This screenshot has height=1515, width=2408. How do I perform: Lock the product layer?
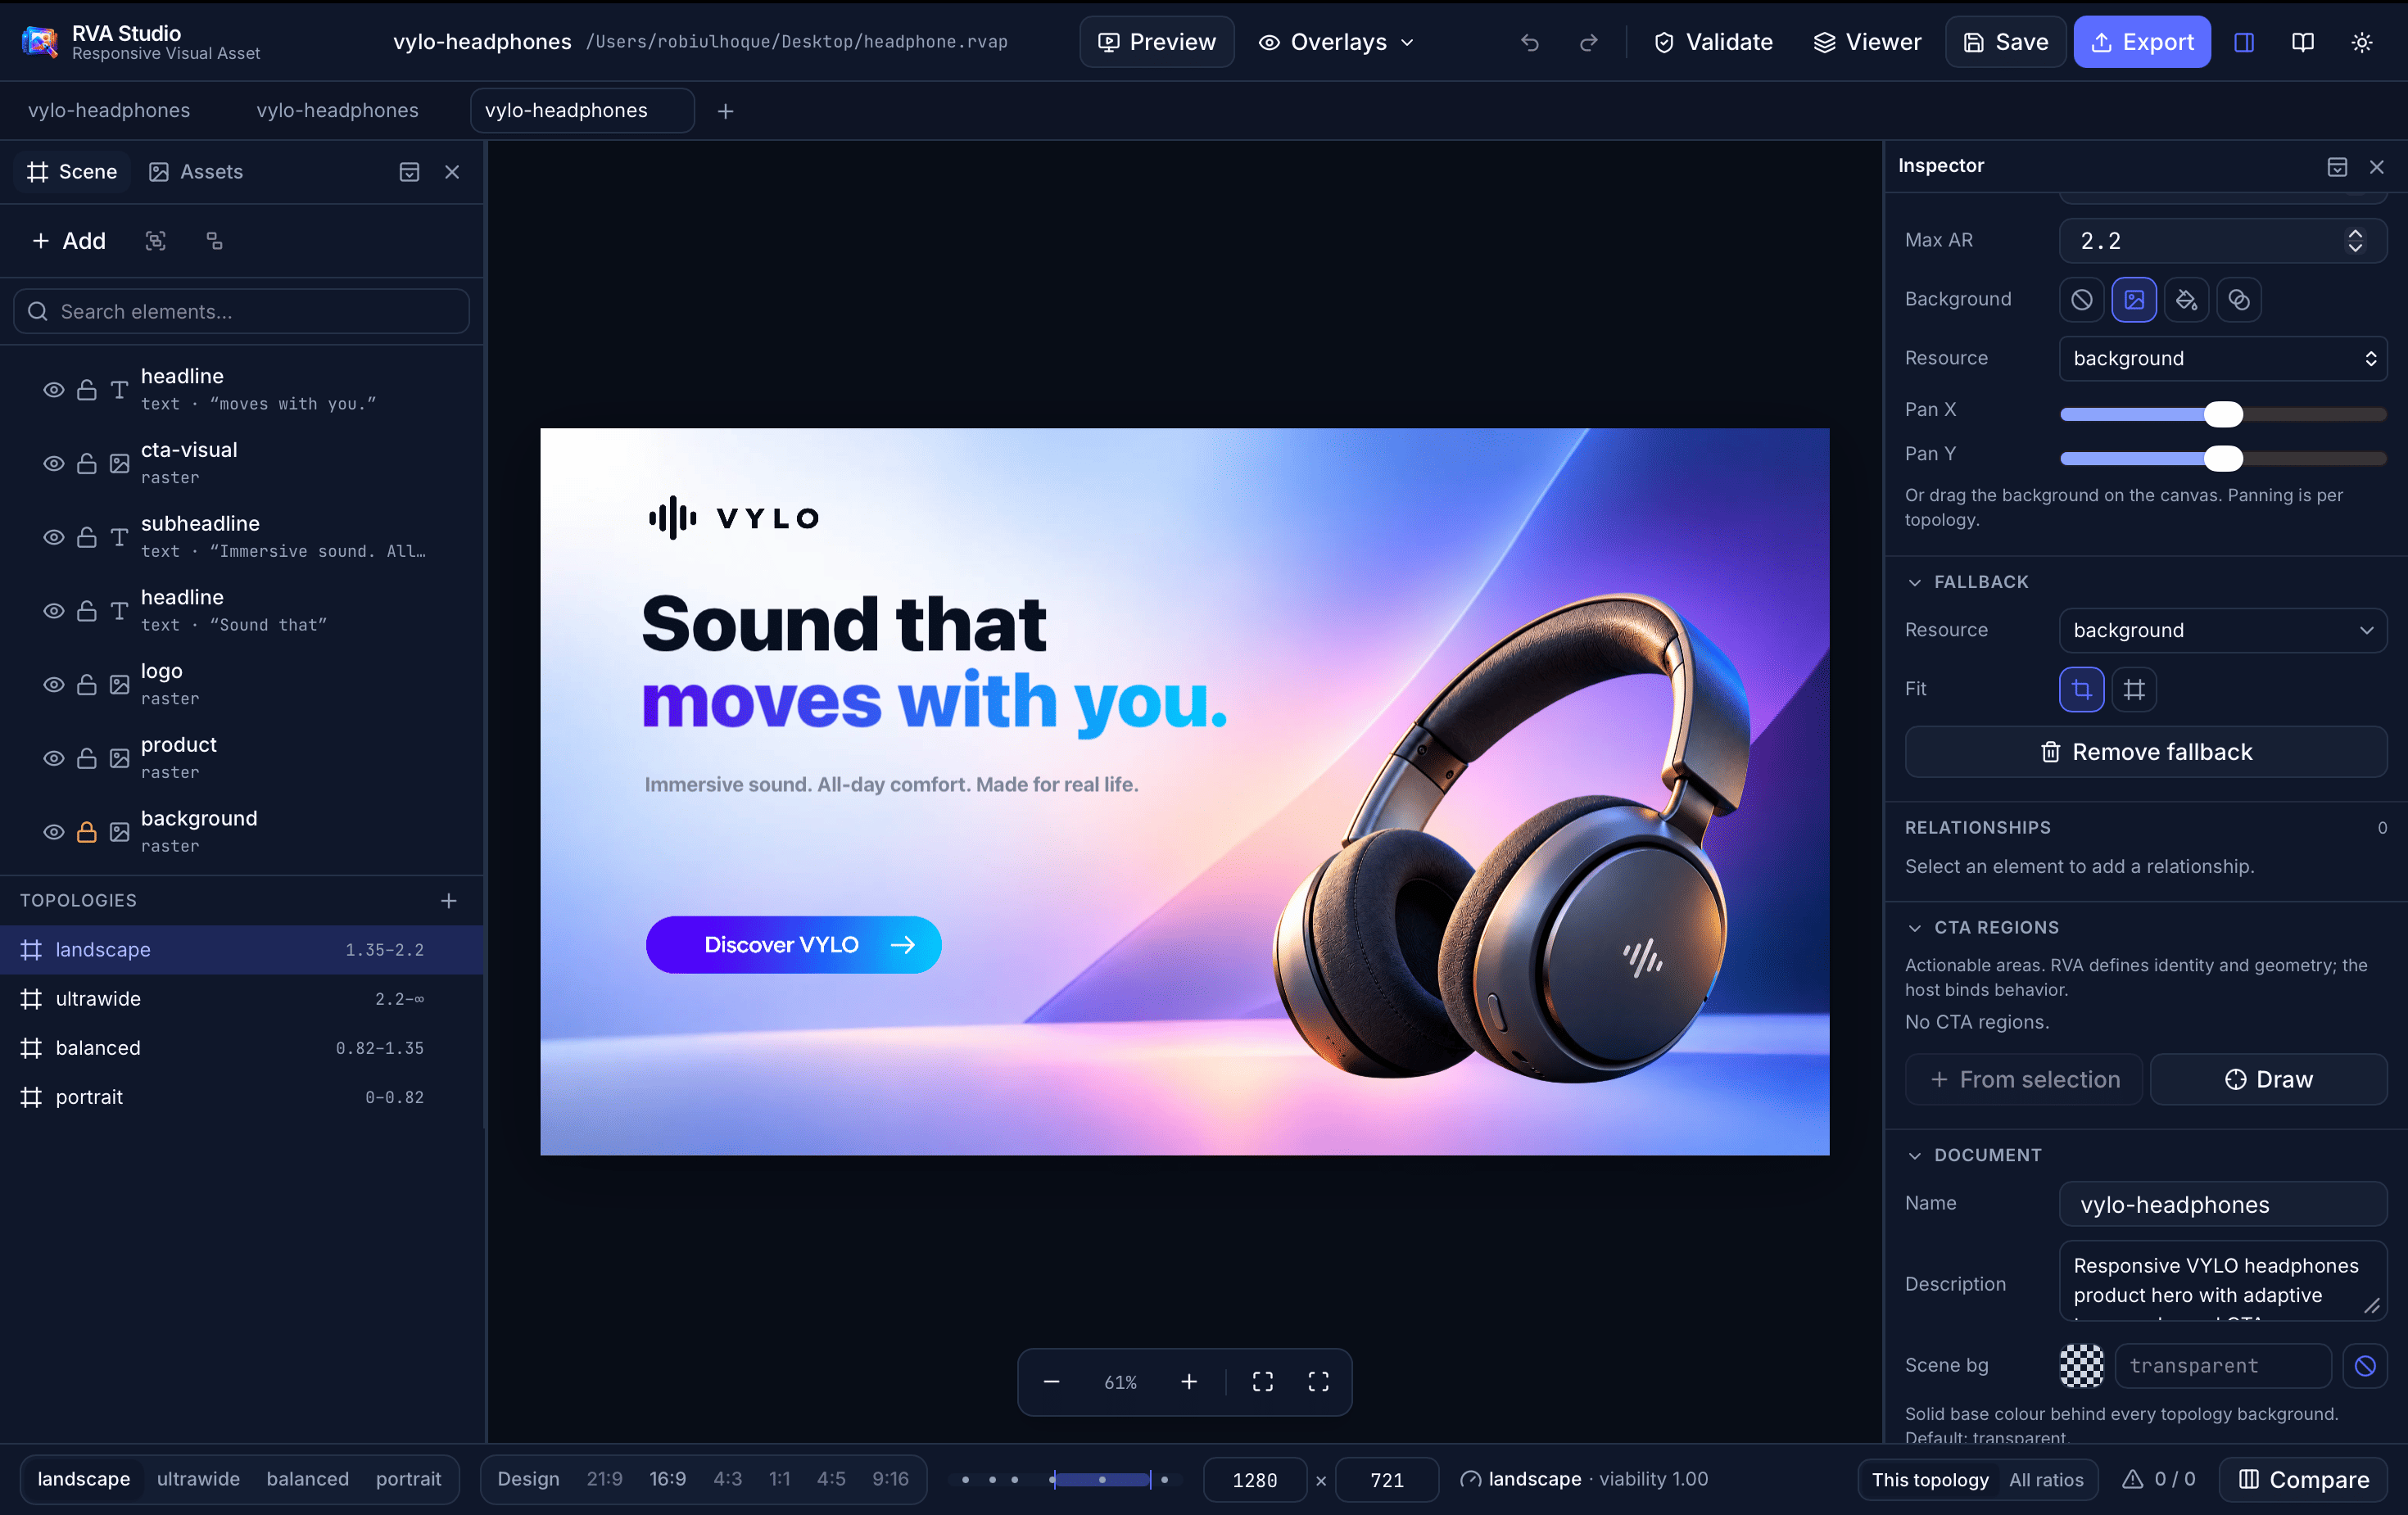tap(87, 758)
